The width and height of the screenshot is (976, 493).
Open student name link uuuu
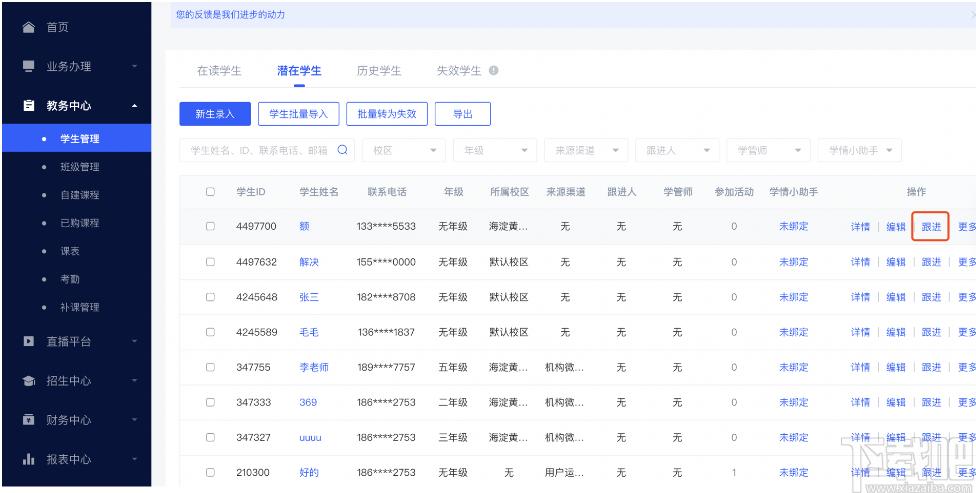click(311, 438)
